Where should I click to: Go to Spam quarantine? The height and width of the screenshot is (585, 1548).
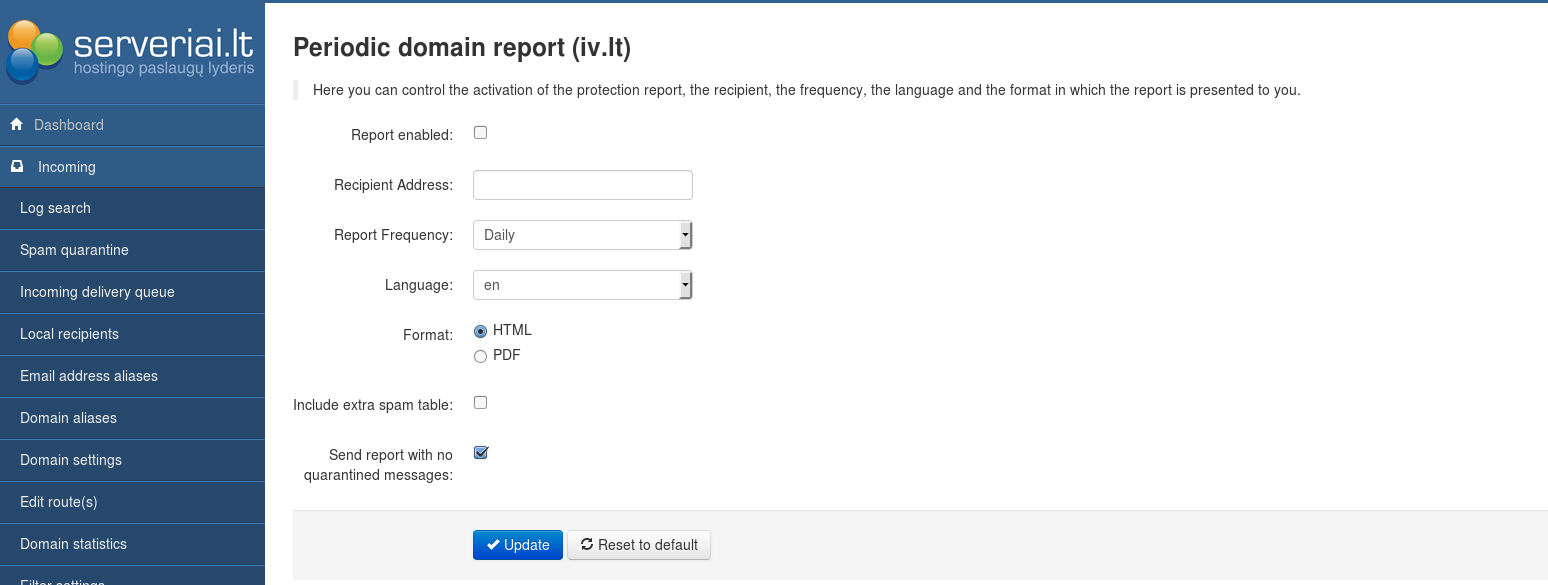coord(74,250)
